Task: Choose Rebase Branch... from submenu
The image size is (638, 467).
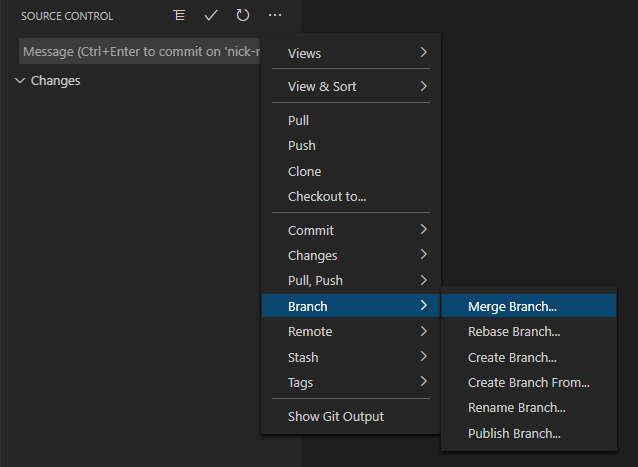Action: (529, 332)
